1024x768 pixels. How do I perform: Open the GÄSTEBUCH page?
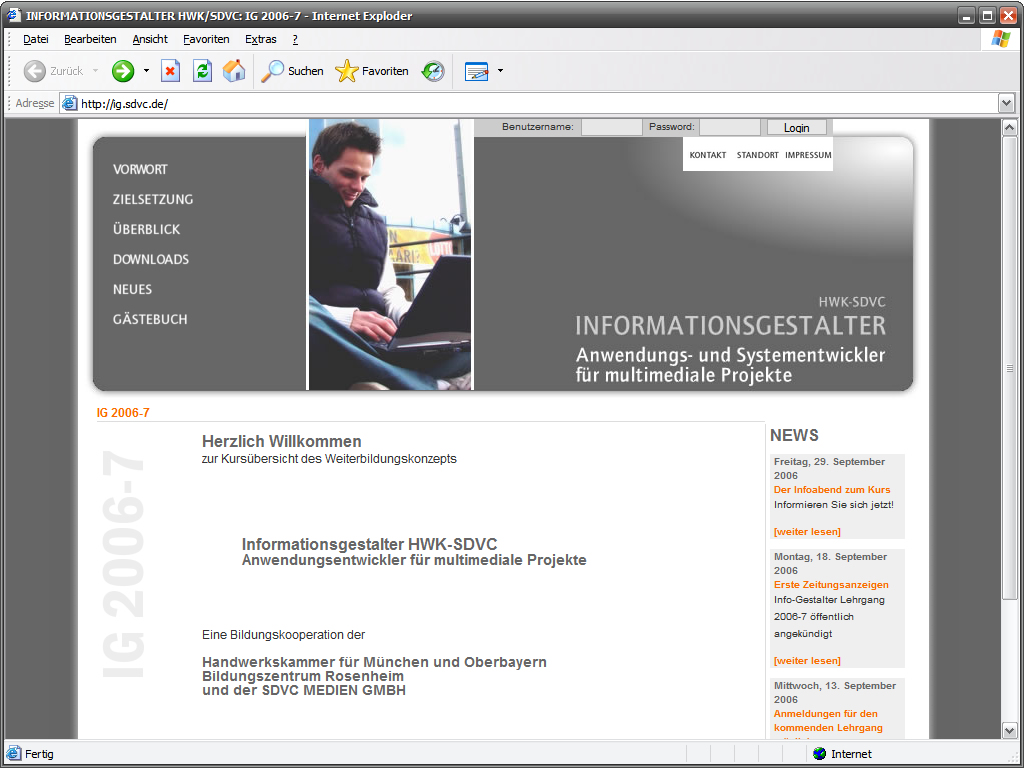point(150,319)
